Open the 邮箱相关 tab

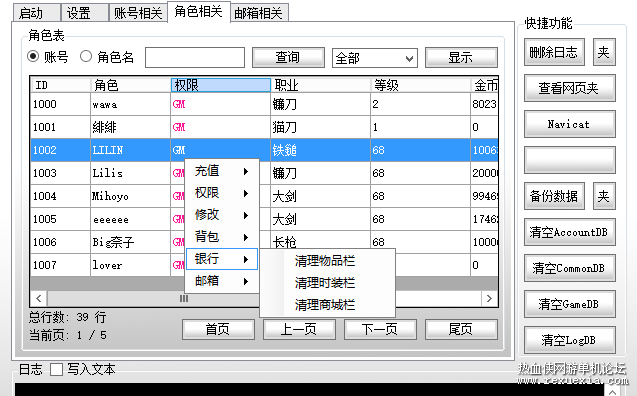point(259,13)
